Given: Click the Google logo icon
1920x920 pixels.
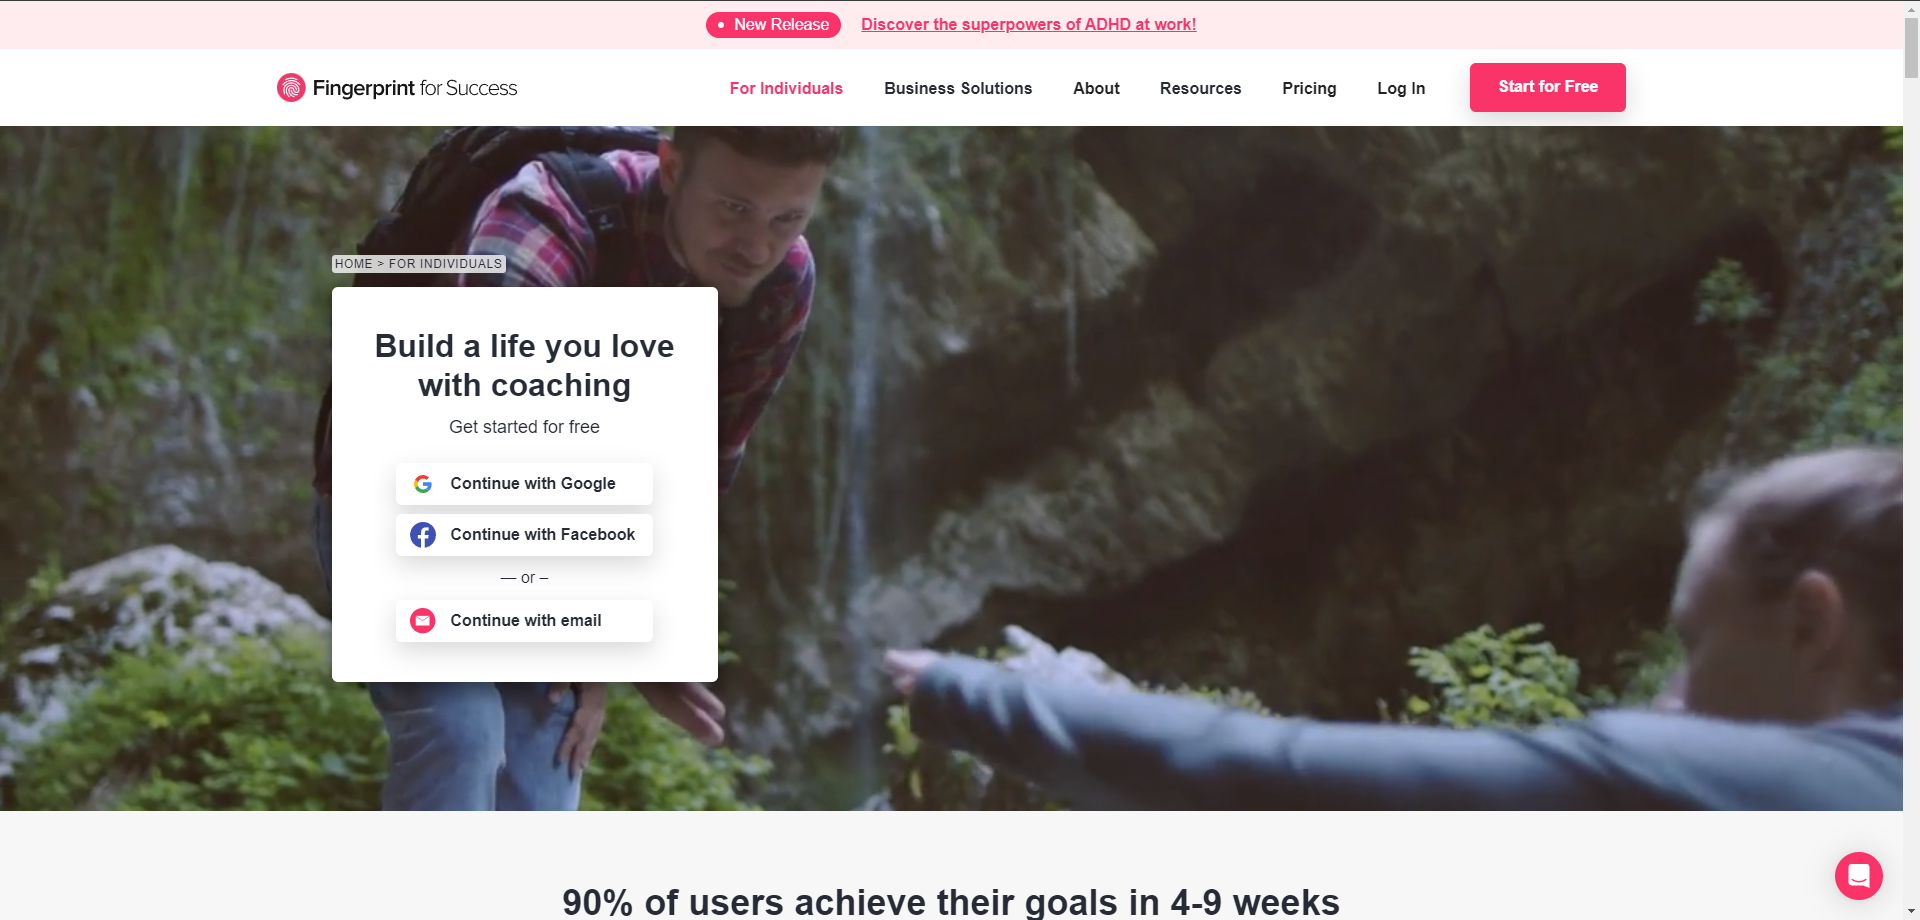Looking at the screenshot, I should (423, 484).
